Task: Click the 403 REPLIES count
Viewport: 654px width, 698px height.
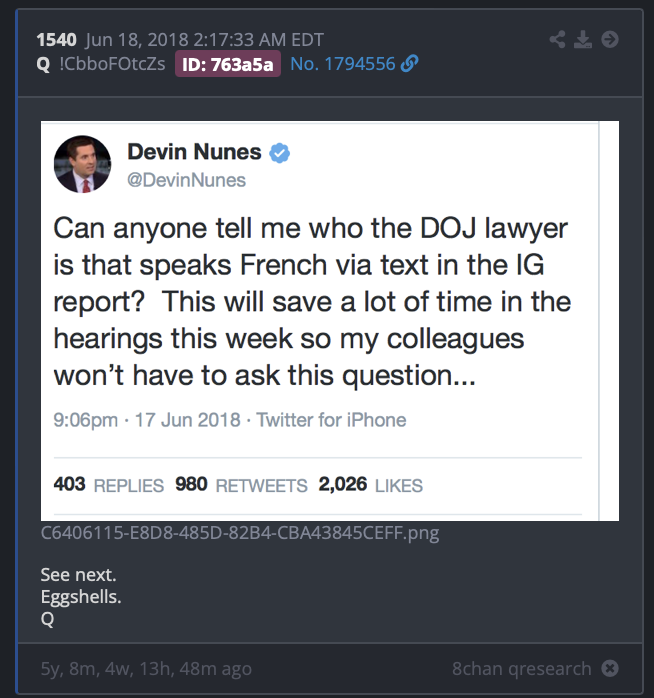Action: coord(108,486)
